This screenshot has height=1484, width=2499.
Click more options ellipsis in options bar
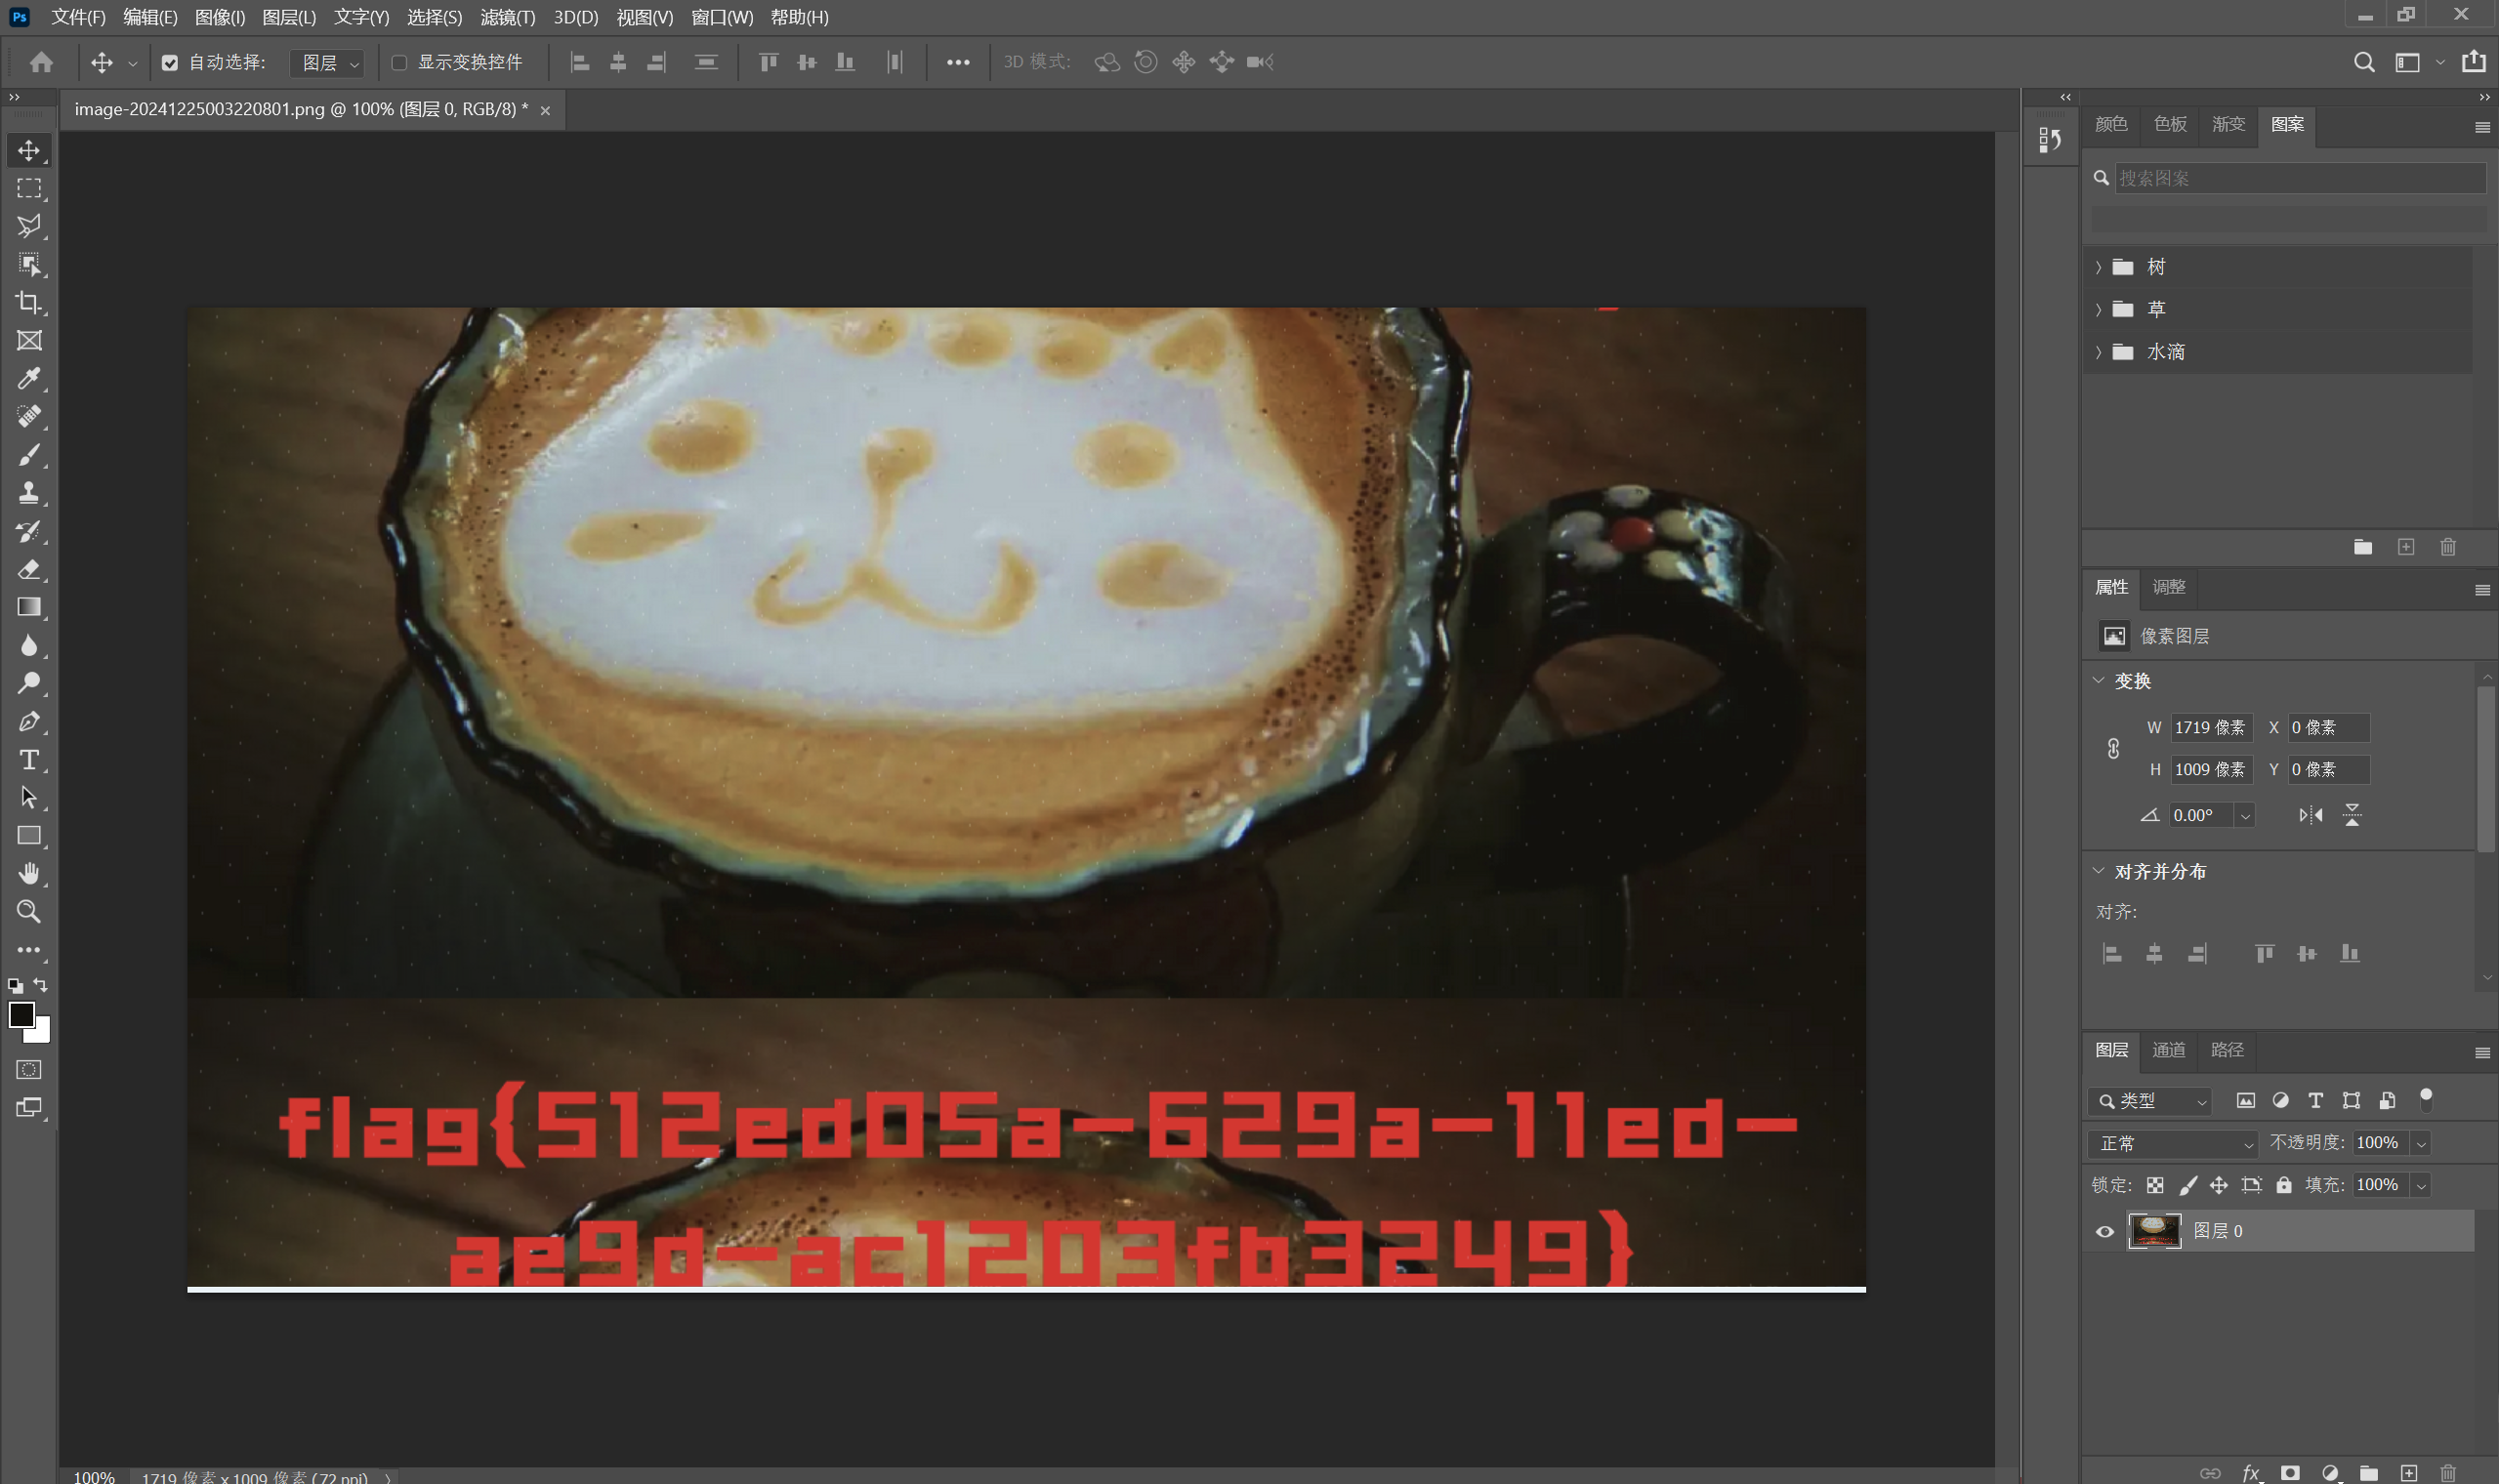tap(958, 63)
